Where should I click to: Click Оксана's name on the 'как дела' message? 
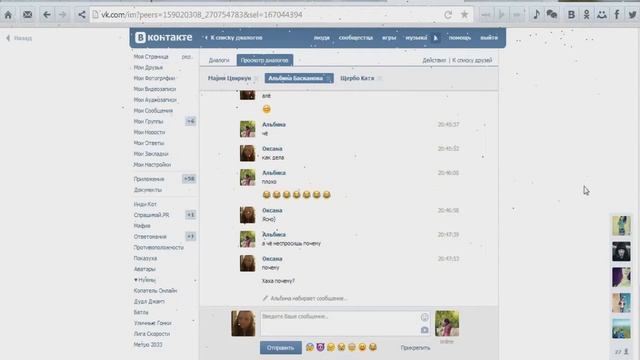point(272,149)
